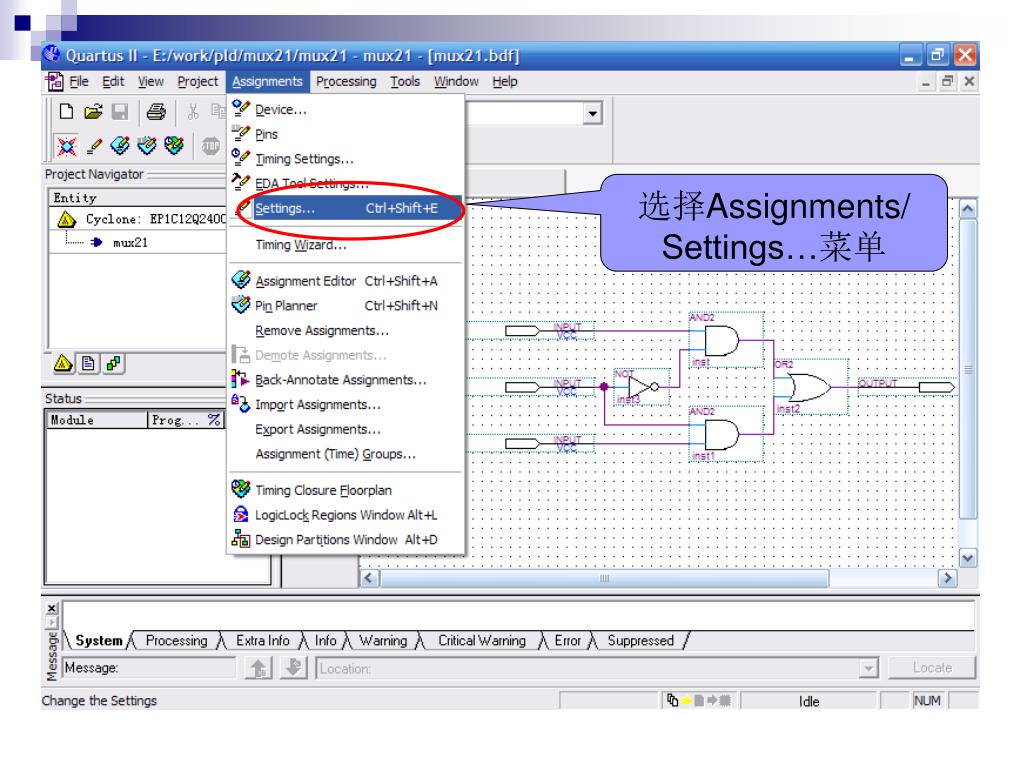The image size is (1024, 768).
Task: Select the OR2 gate labeled inst2
Action: [810, 388]
